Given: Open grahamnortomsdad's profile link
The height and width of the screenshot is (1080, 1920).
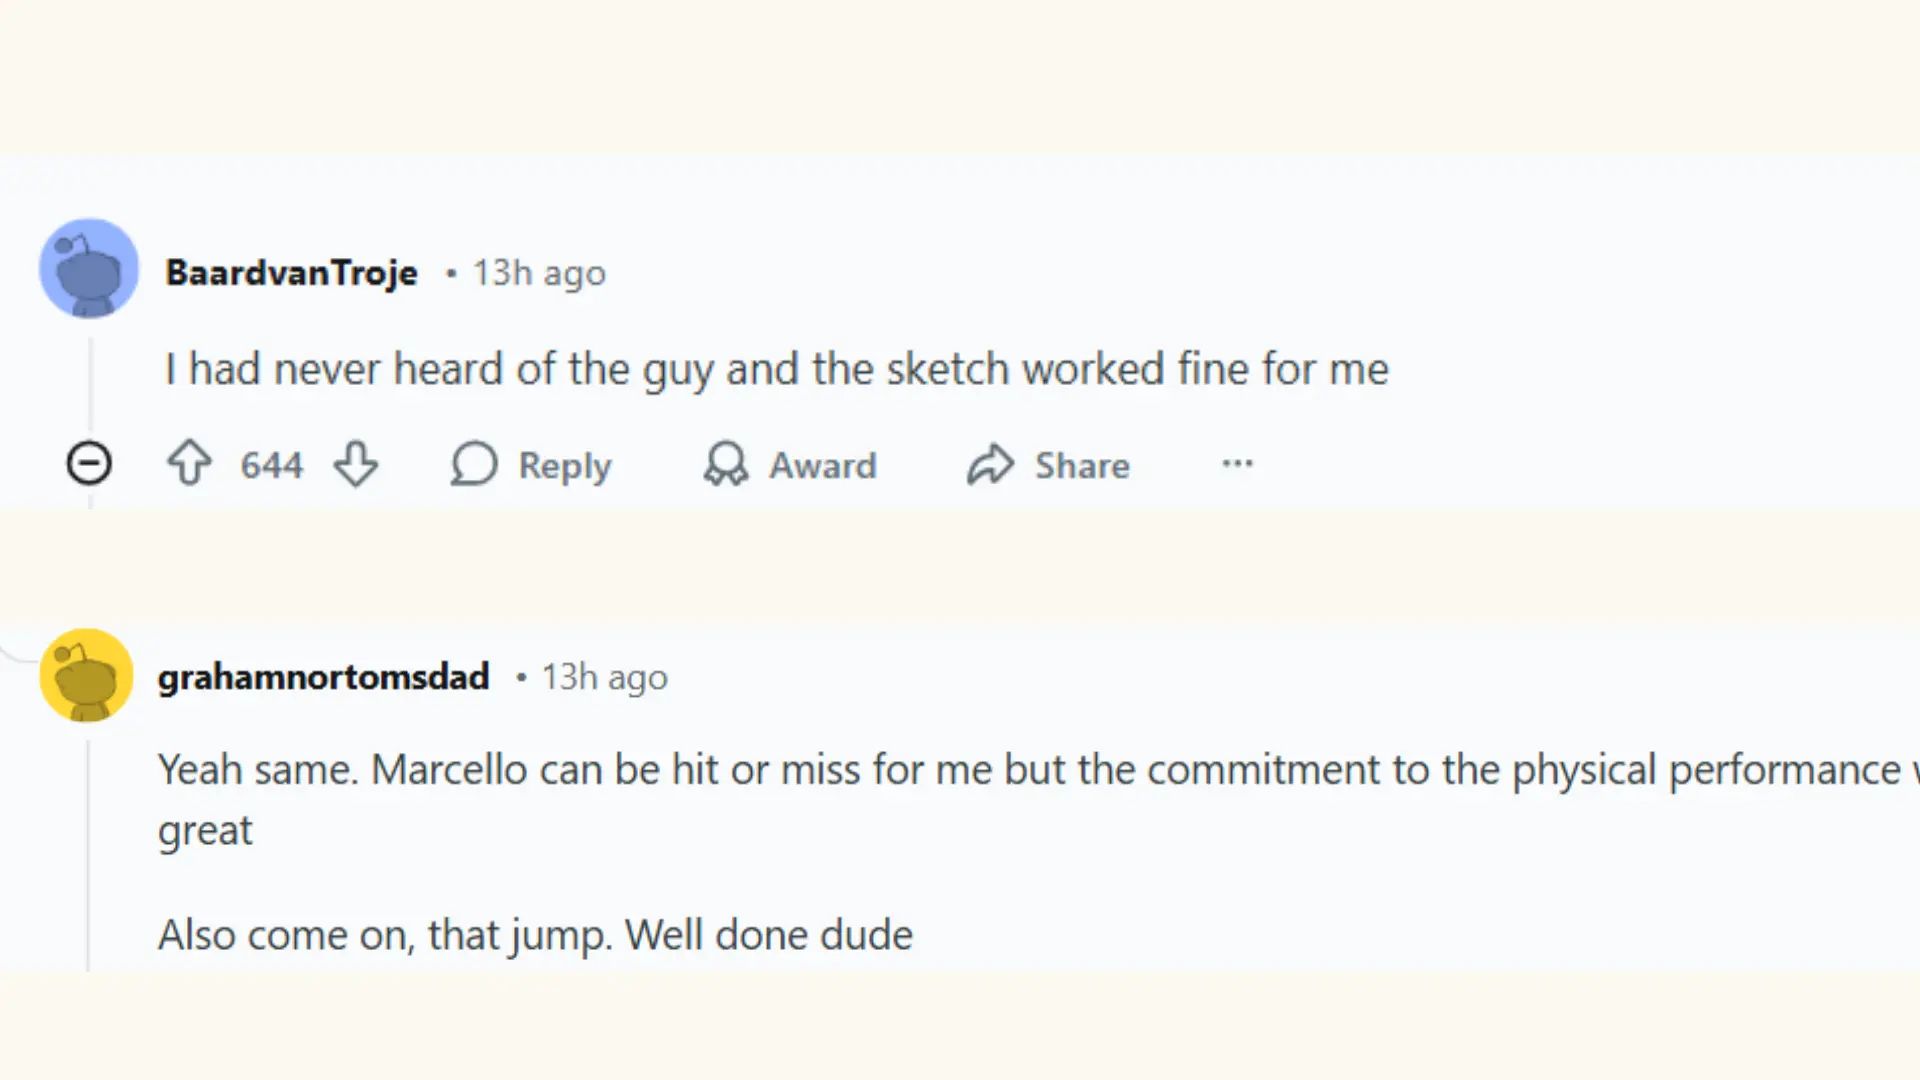Looking at the screenshot, I should point(323,676).
